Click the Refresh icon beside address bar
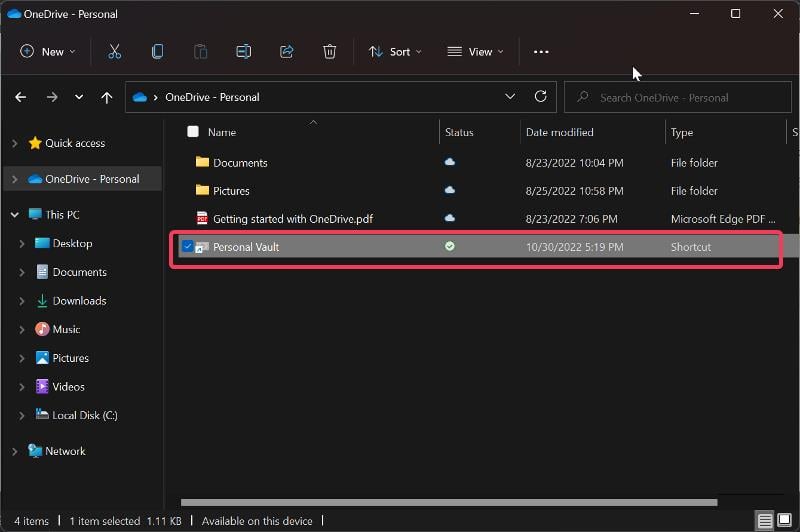Viewport: 800px width, 532px height. pyautogui.click(x=541, y=96)
